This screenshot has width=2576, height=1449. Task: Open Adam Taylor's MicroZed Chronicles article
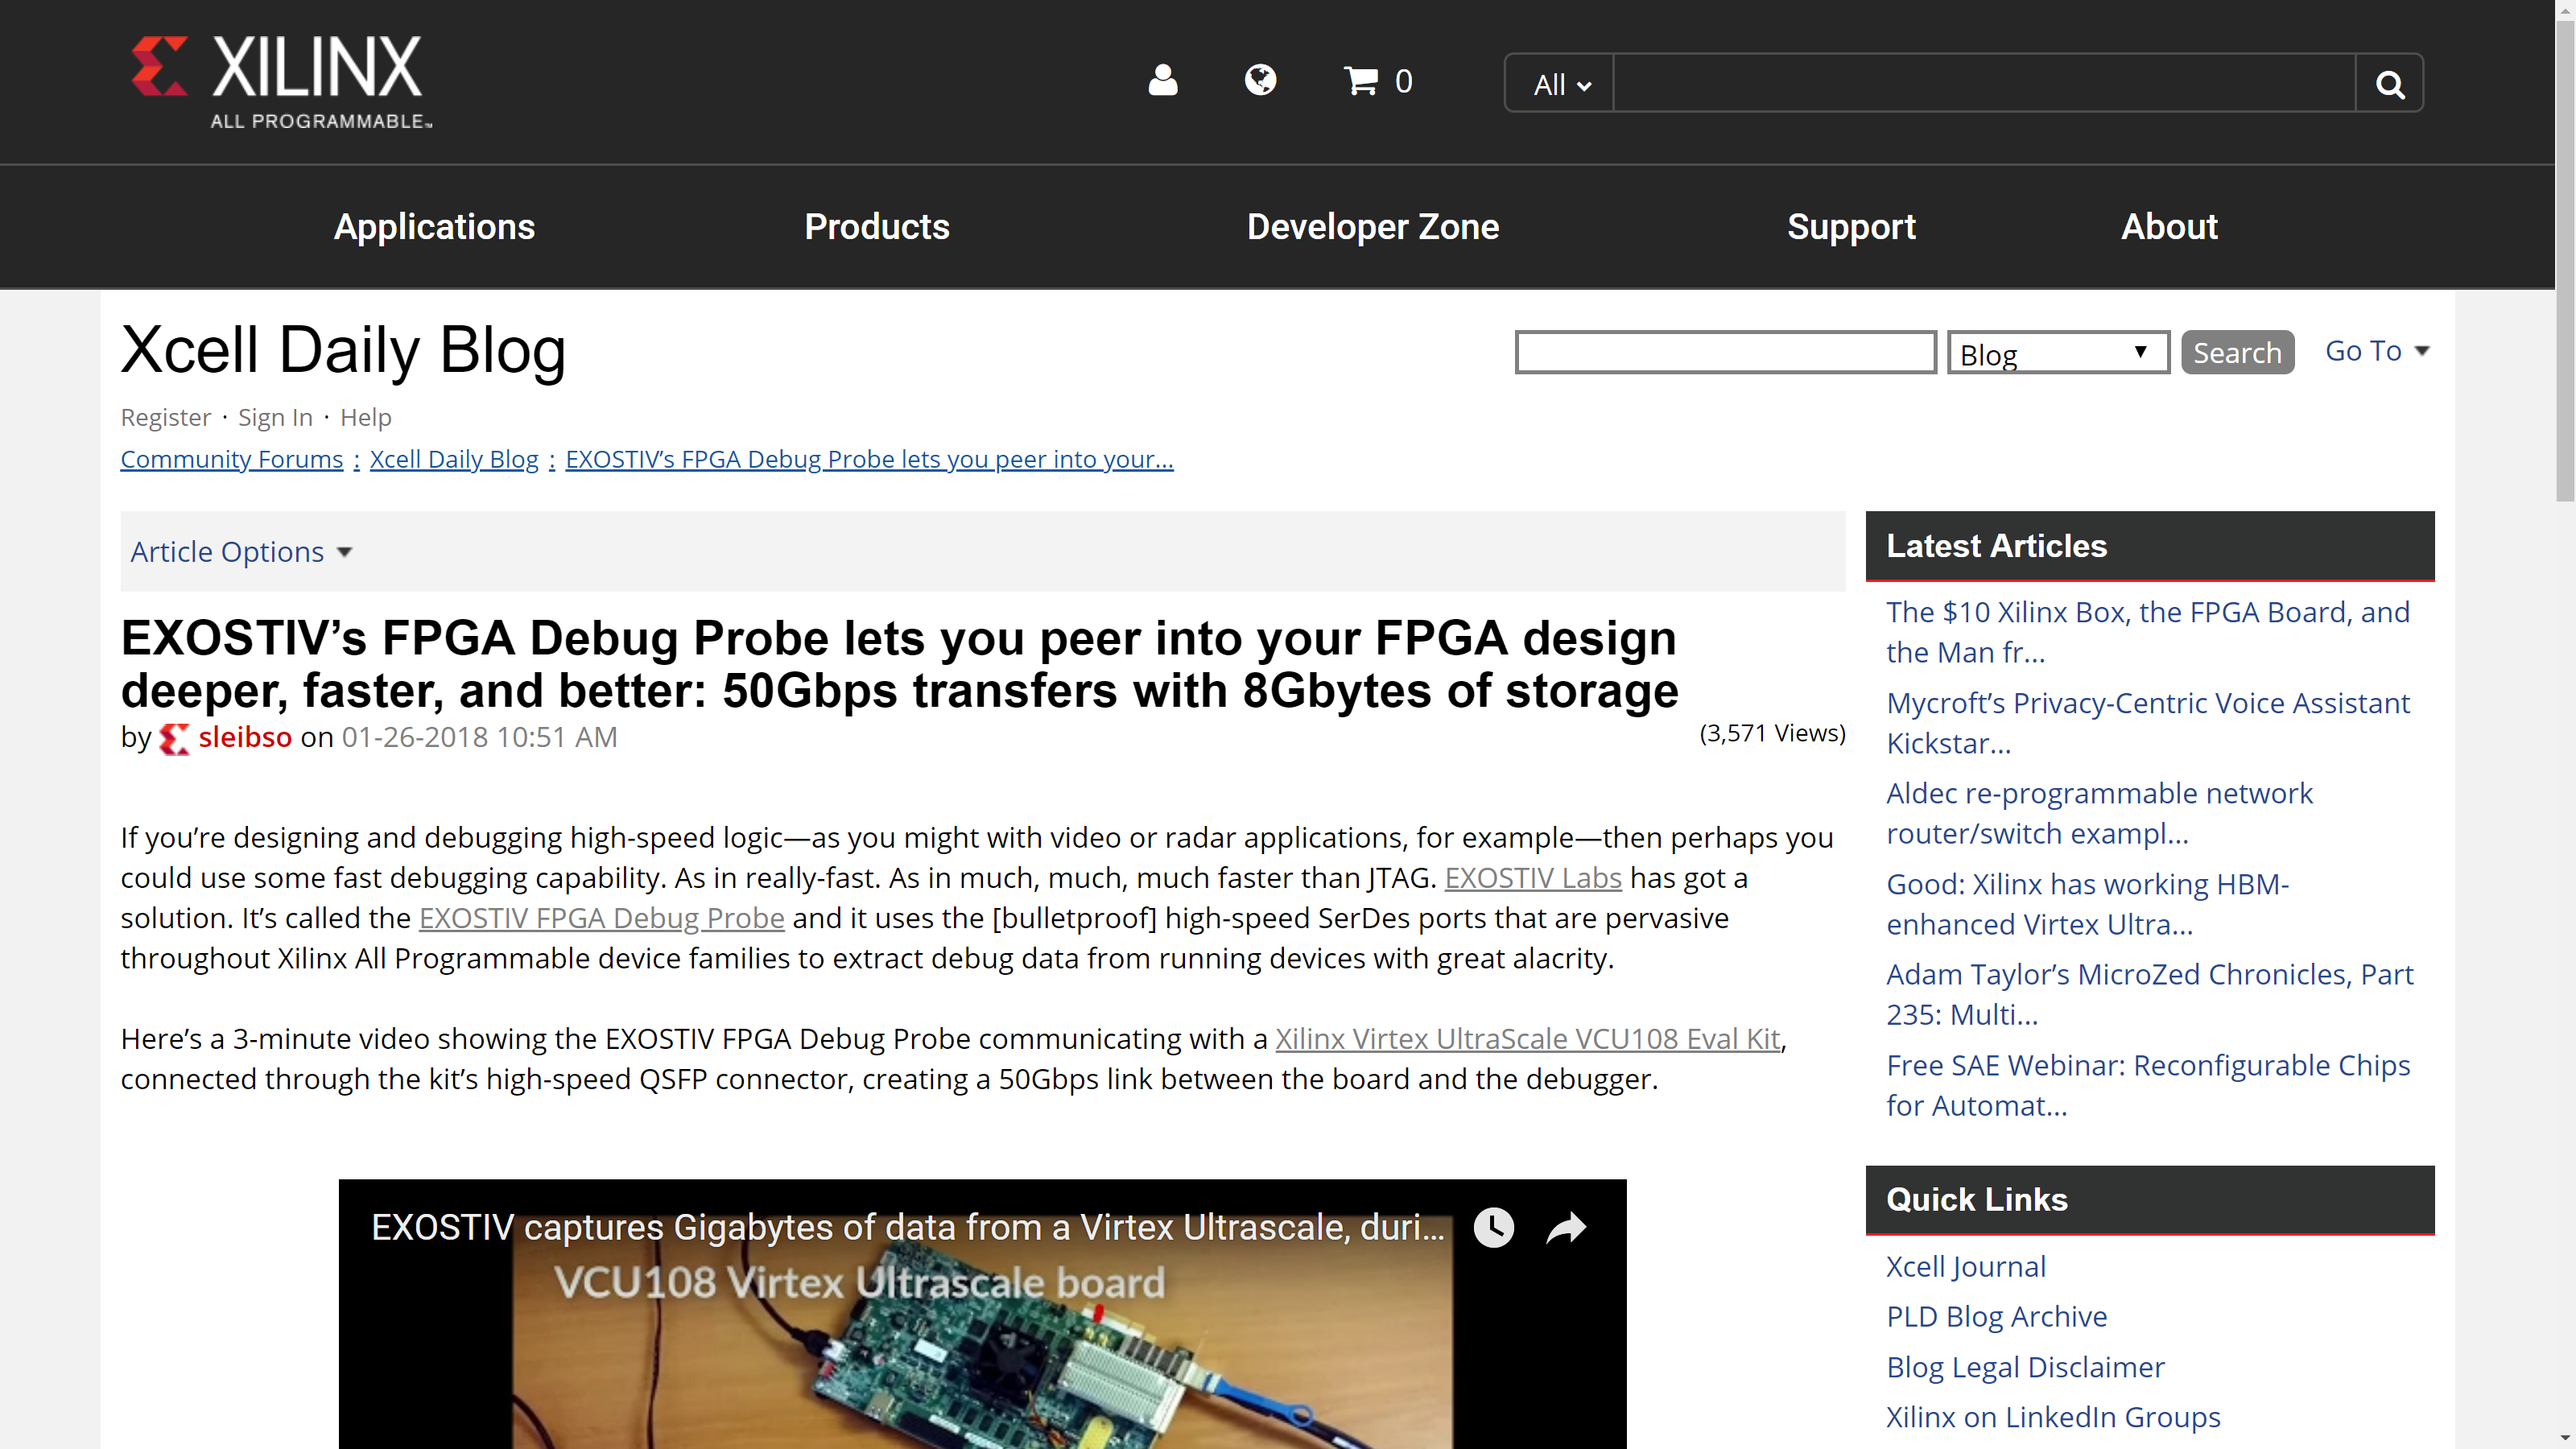2150,994
